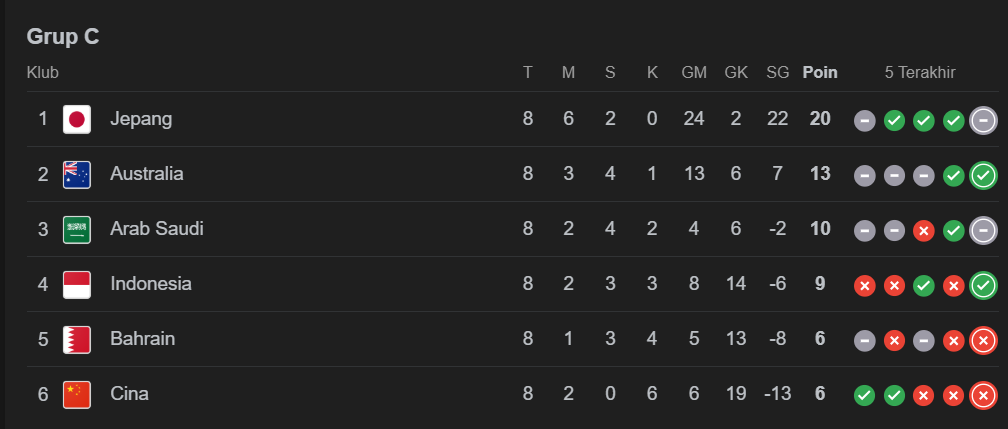Click Australia's latest circled win result icon
The width and height of the screenshot is (1008, 429).
[984, 175]
